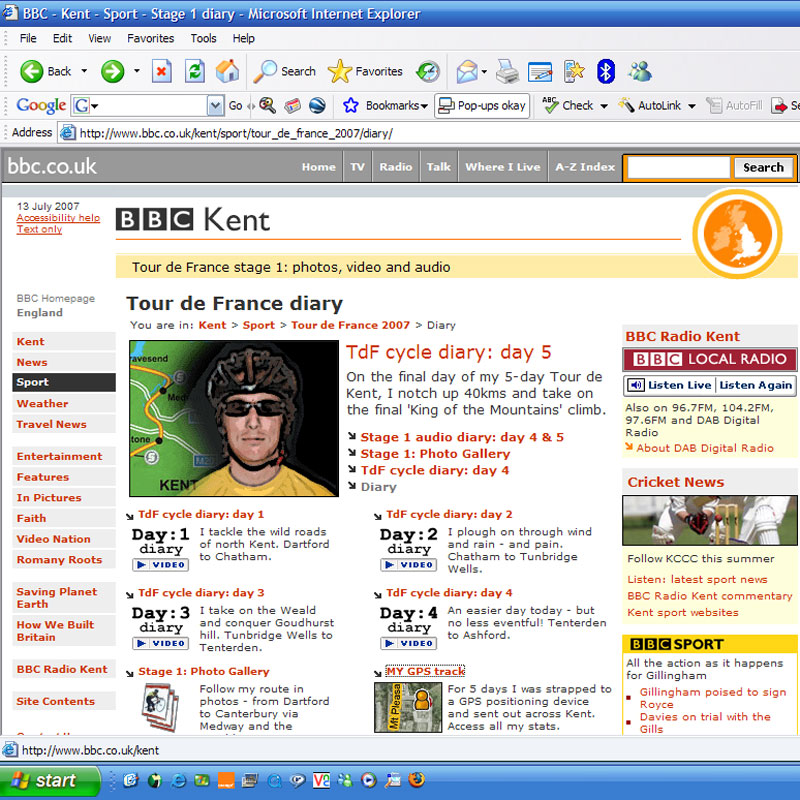Click the BBC search input field

pos(678,167)
